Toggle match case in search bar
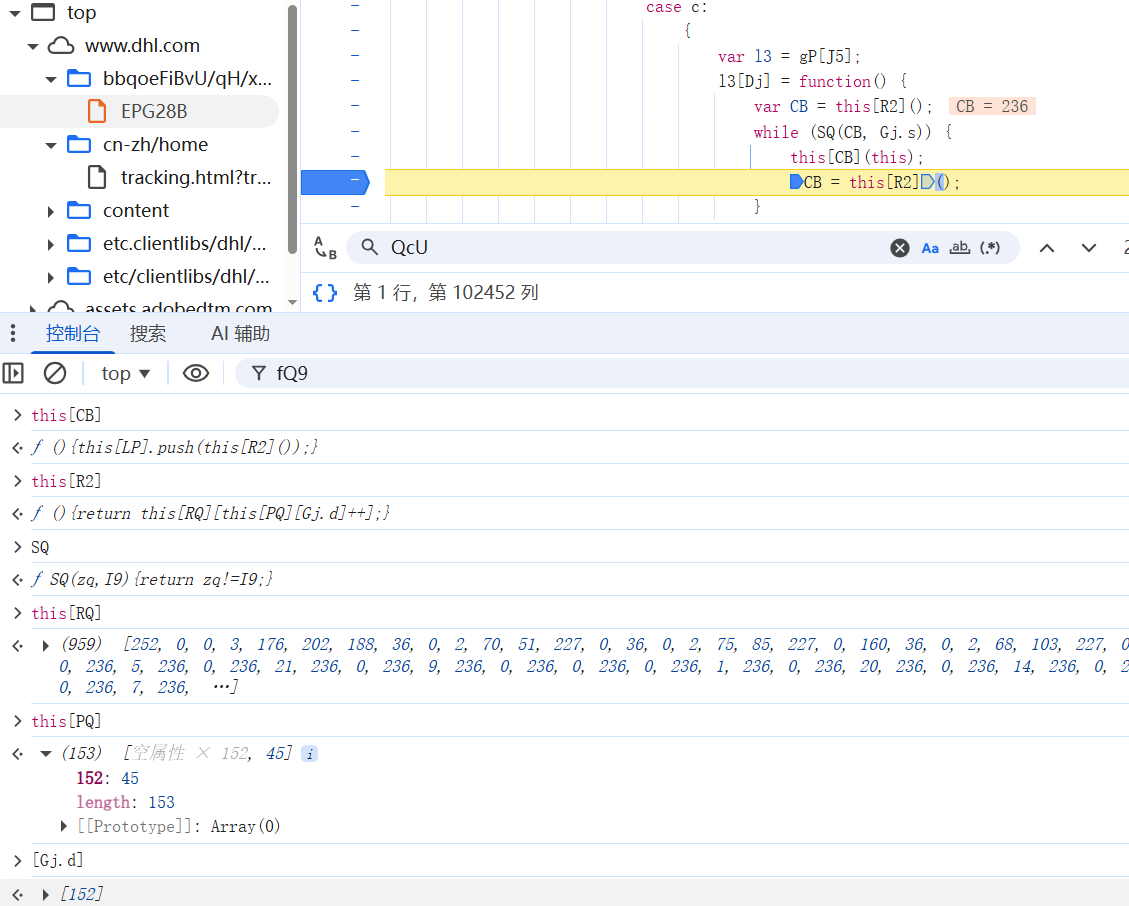1129x906 pixels. (x=930, y=248)
